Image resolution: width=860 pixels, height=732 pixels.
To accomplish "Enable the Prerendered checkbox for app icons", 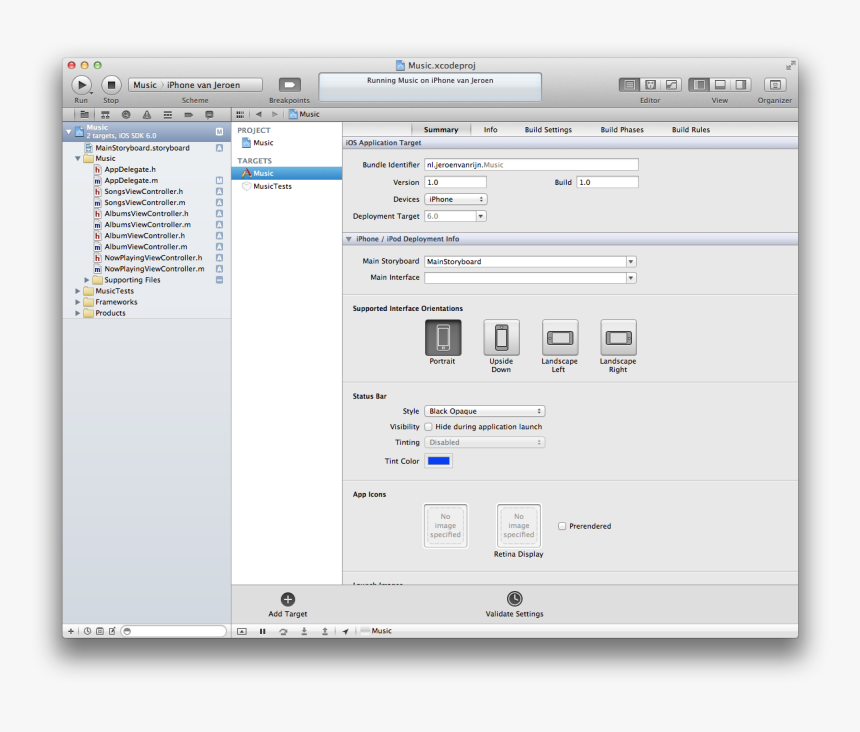I will pyautogui.click(x=563, y=526).
